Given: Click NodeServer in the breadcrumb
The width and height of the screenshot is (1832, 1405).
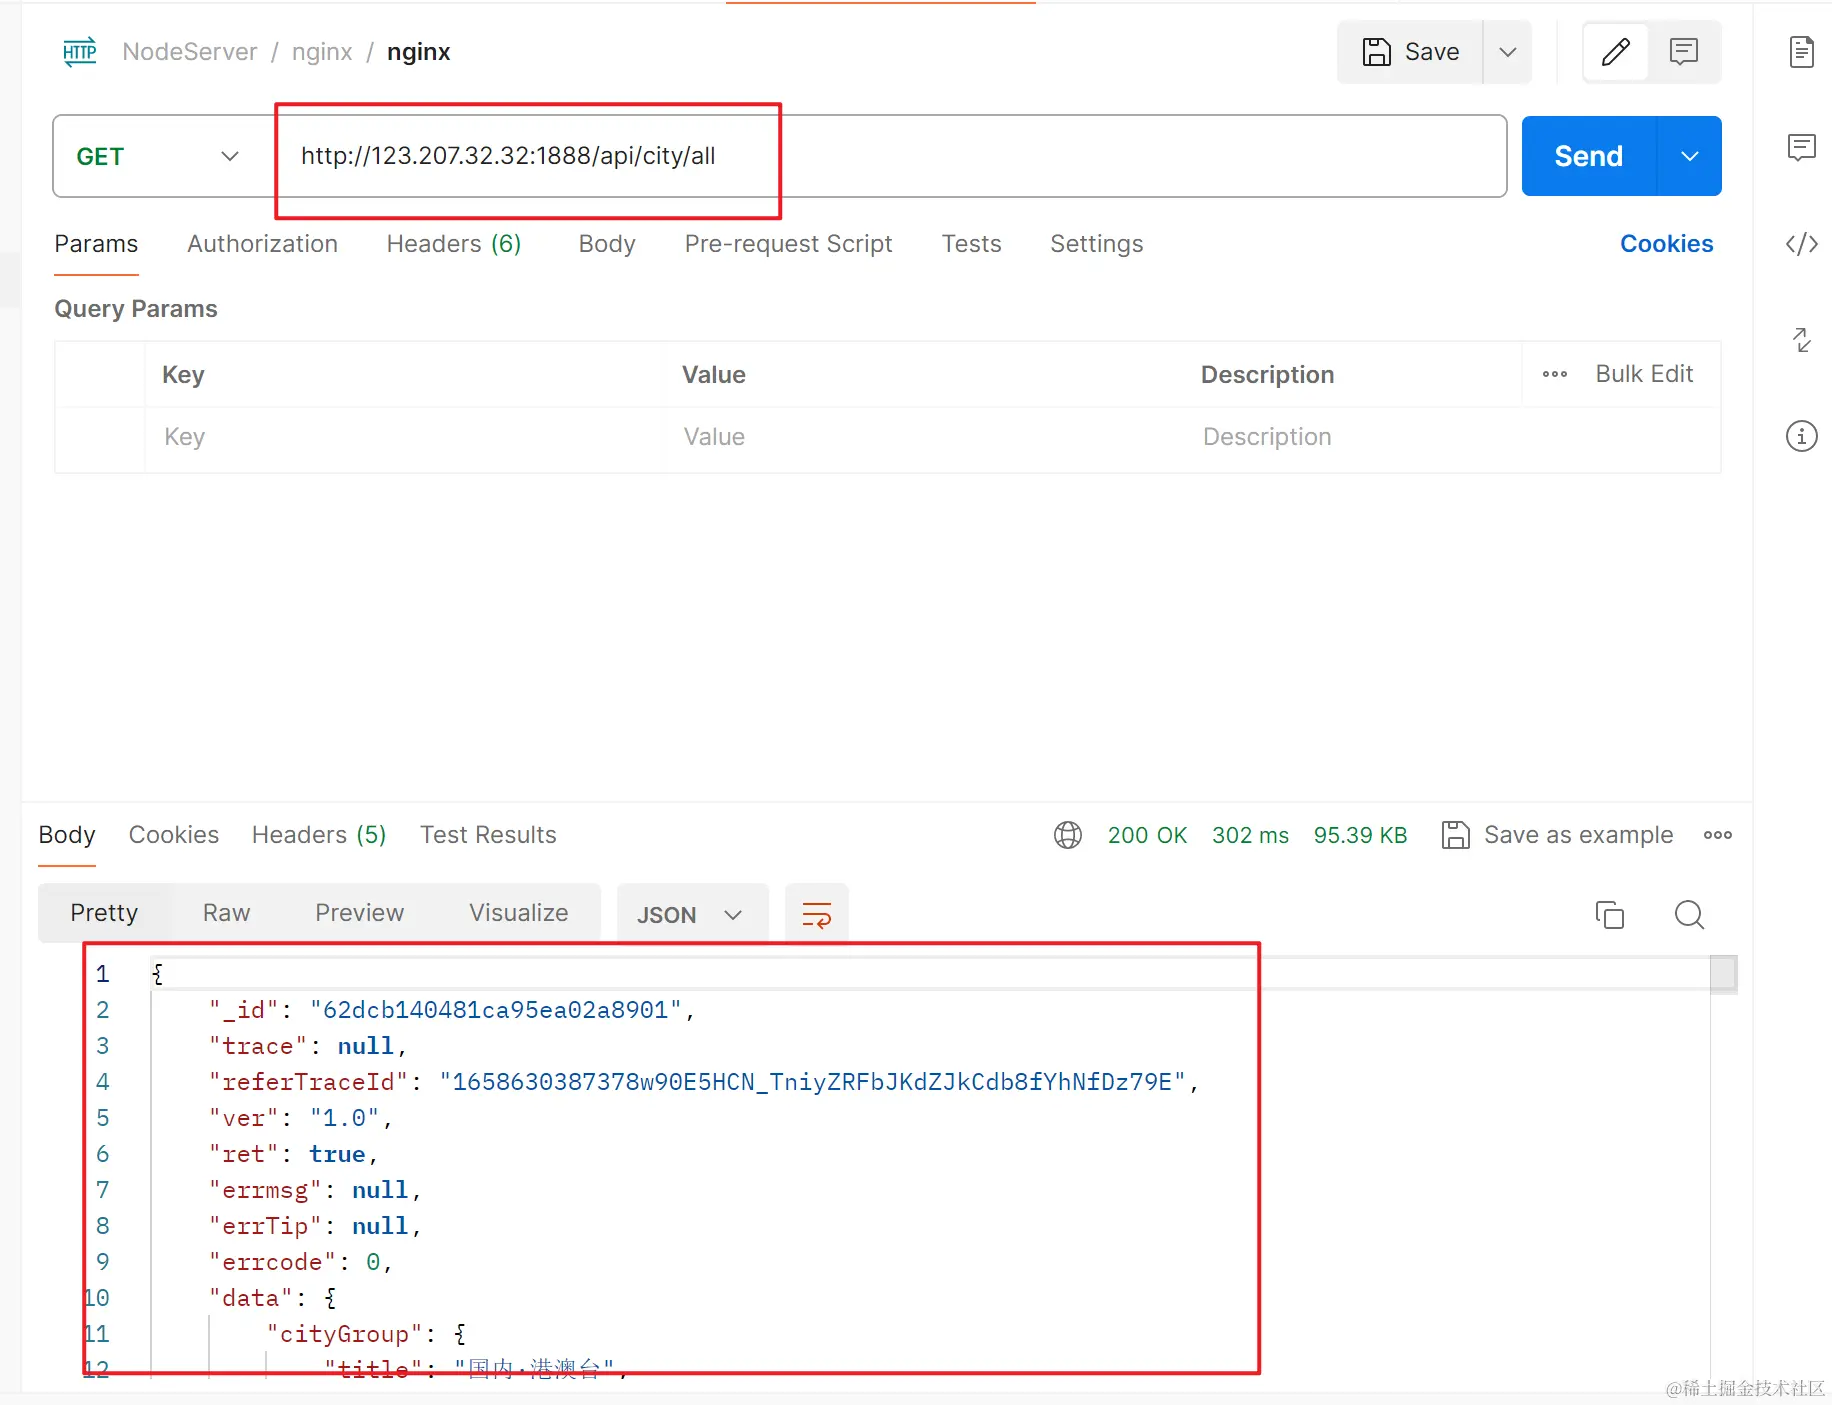Looking at the screenshot, I should tap(190, 52).
